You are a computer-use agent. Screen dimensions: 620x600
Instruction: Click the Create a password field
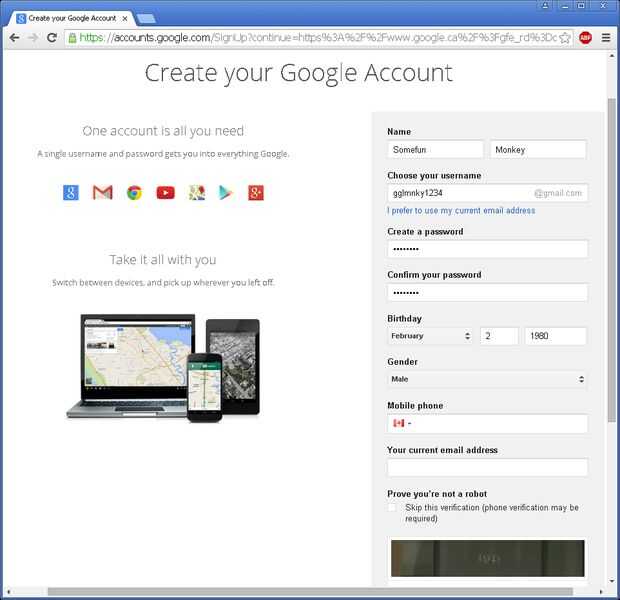(487, 249)
